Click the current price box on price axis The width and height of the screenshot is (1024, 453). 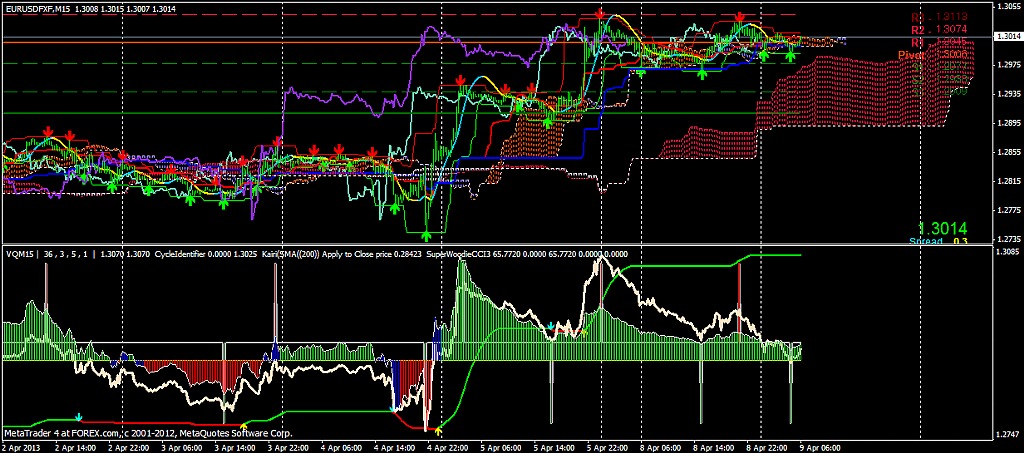(1007, 36)
